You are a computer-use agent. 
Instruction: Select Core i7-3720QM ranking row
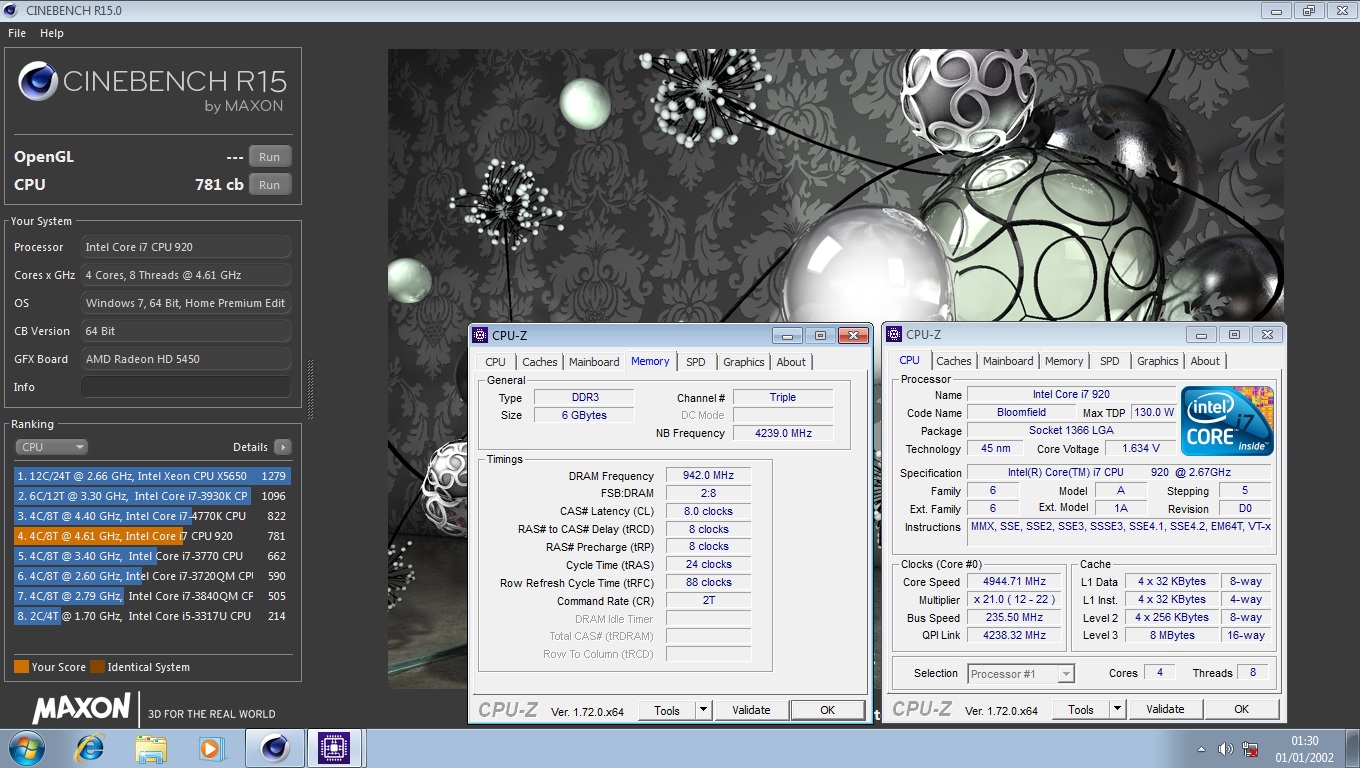152,576
